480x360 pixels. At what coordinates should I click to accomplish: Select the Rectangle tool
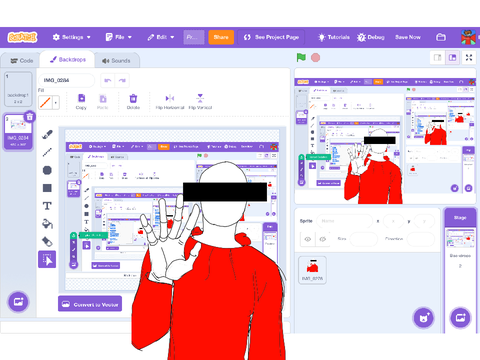(x=47, y=188)
